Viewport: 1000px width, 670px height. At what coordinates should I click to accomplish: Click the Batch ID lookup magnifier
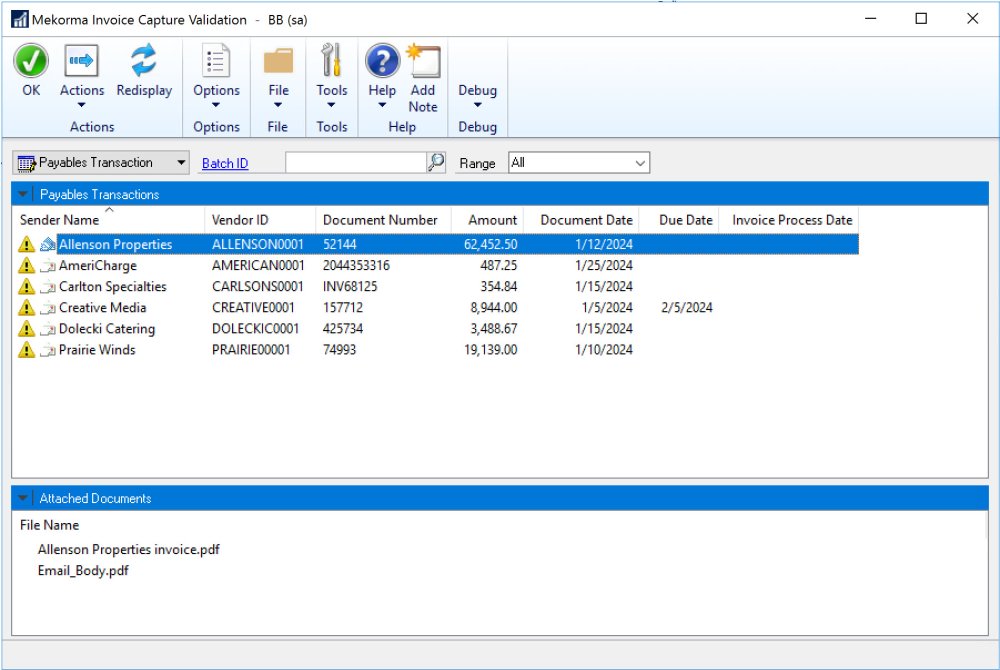(436, 162)
